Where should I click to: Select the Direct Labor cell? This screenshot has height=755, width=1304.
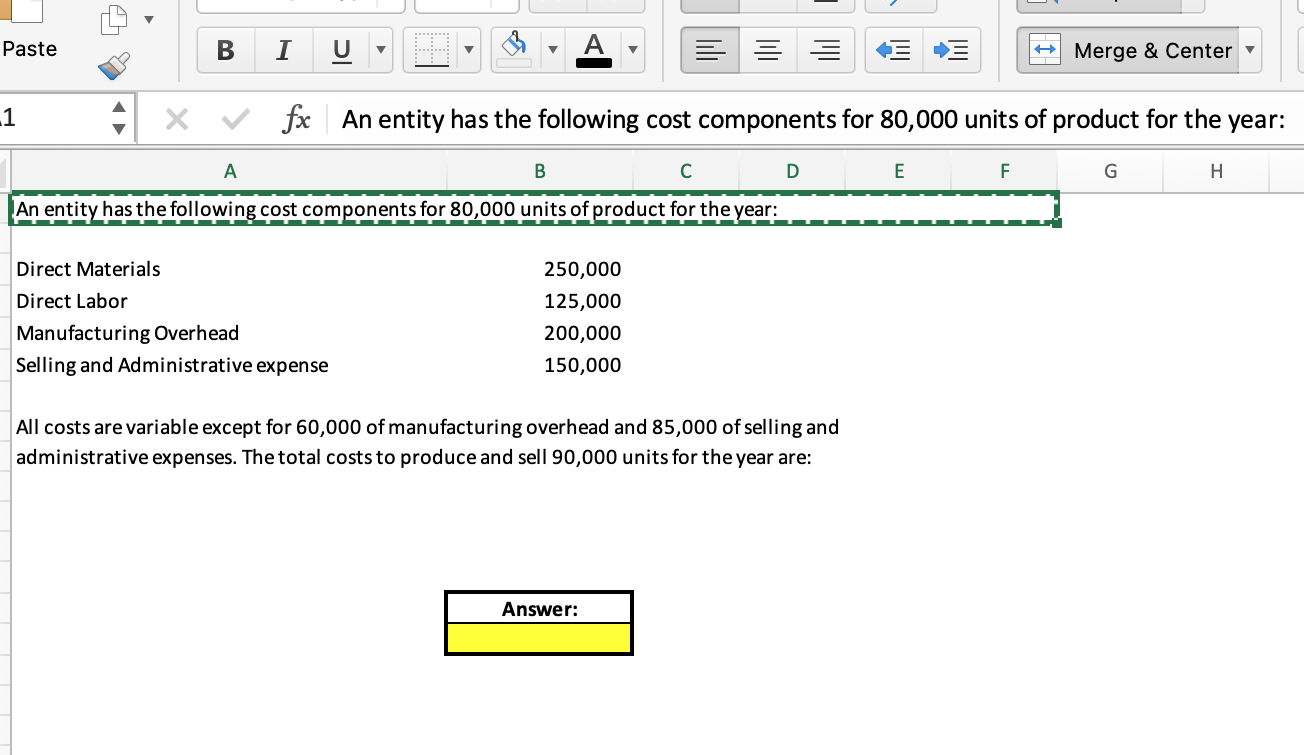click(x=229, y=301)
